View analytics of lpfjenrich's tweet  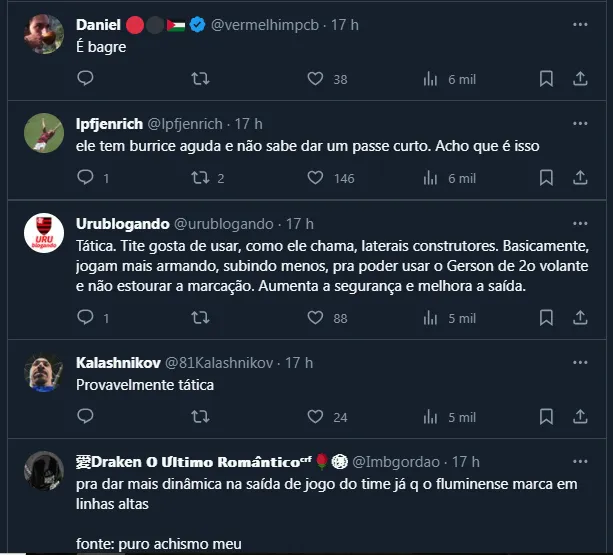(432, 178)
